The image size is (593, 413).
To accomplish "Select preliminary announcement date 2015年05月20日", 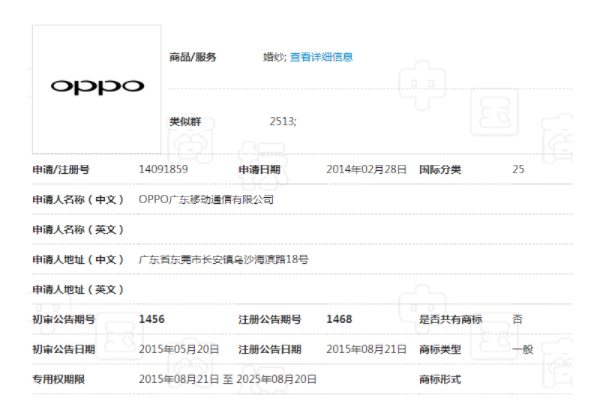I will click(179, 349).
